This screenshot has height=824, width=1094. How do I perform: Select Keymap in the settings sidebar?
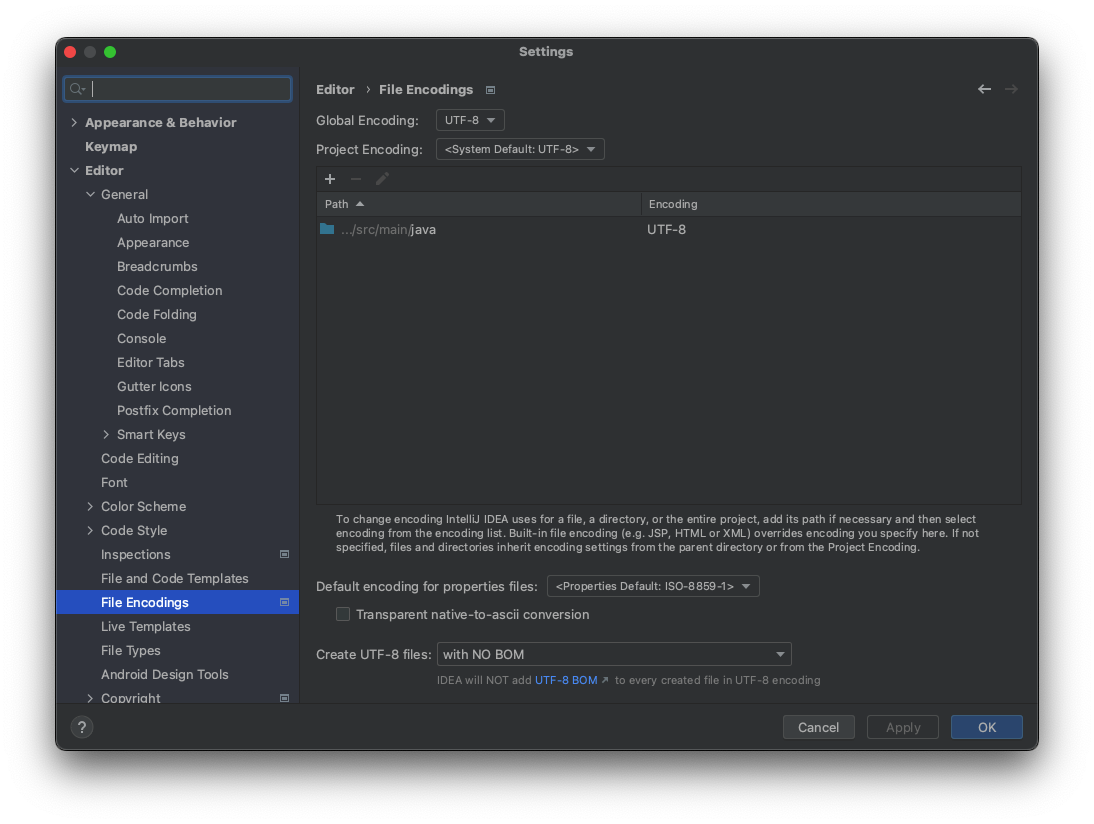click(111, 146)
